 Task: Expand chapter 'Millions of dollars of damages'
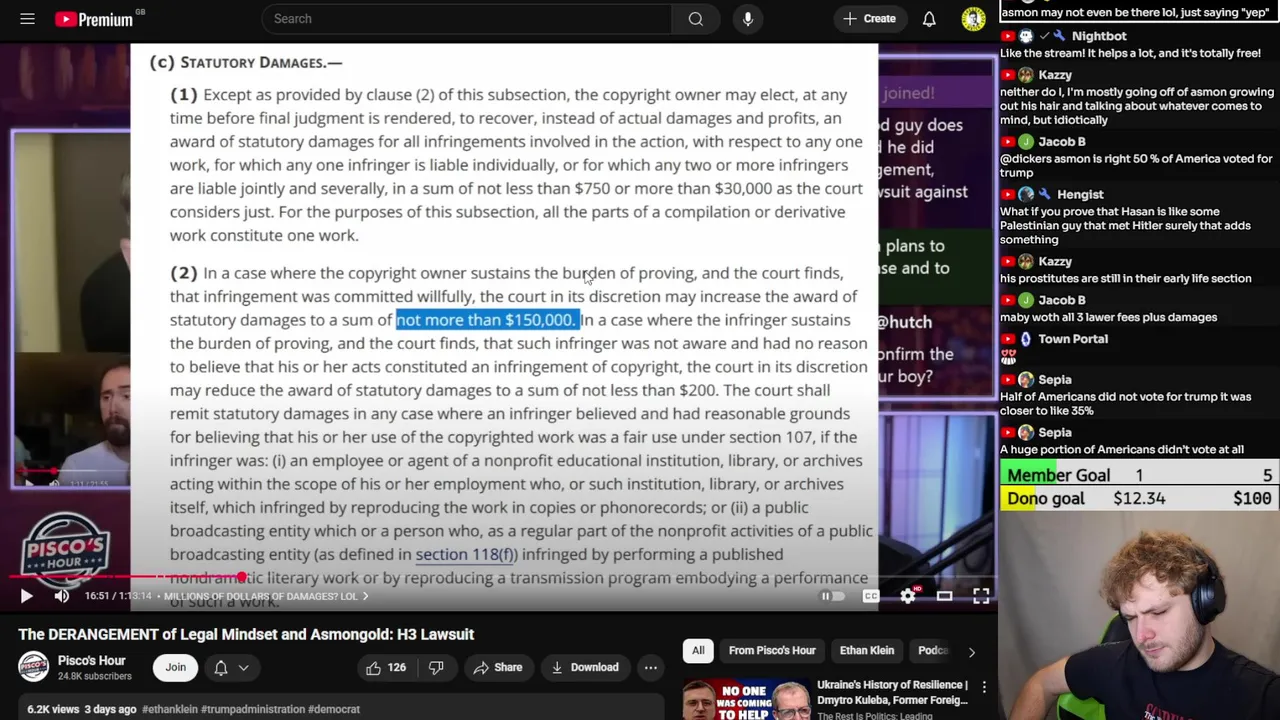(x=265, y=596)
